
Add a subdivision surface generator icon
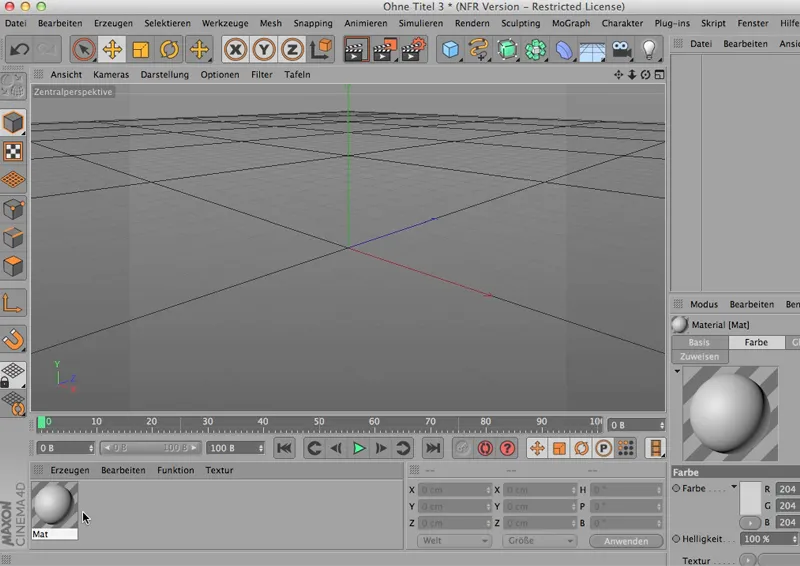click(507, 50)
